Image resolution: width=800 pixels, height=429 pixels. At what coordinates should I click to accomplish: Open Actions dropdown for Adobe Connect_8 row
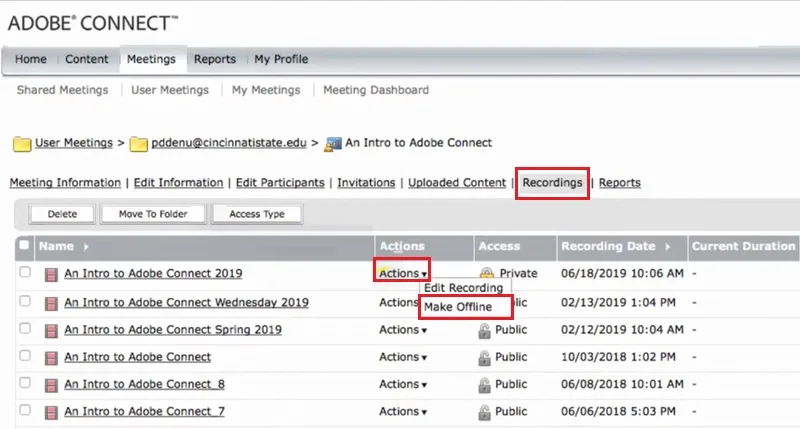click(x=403, y=384)
